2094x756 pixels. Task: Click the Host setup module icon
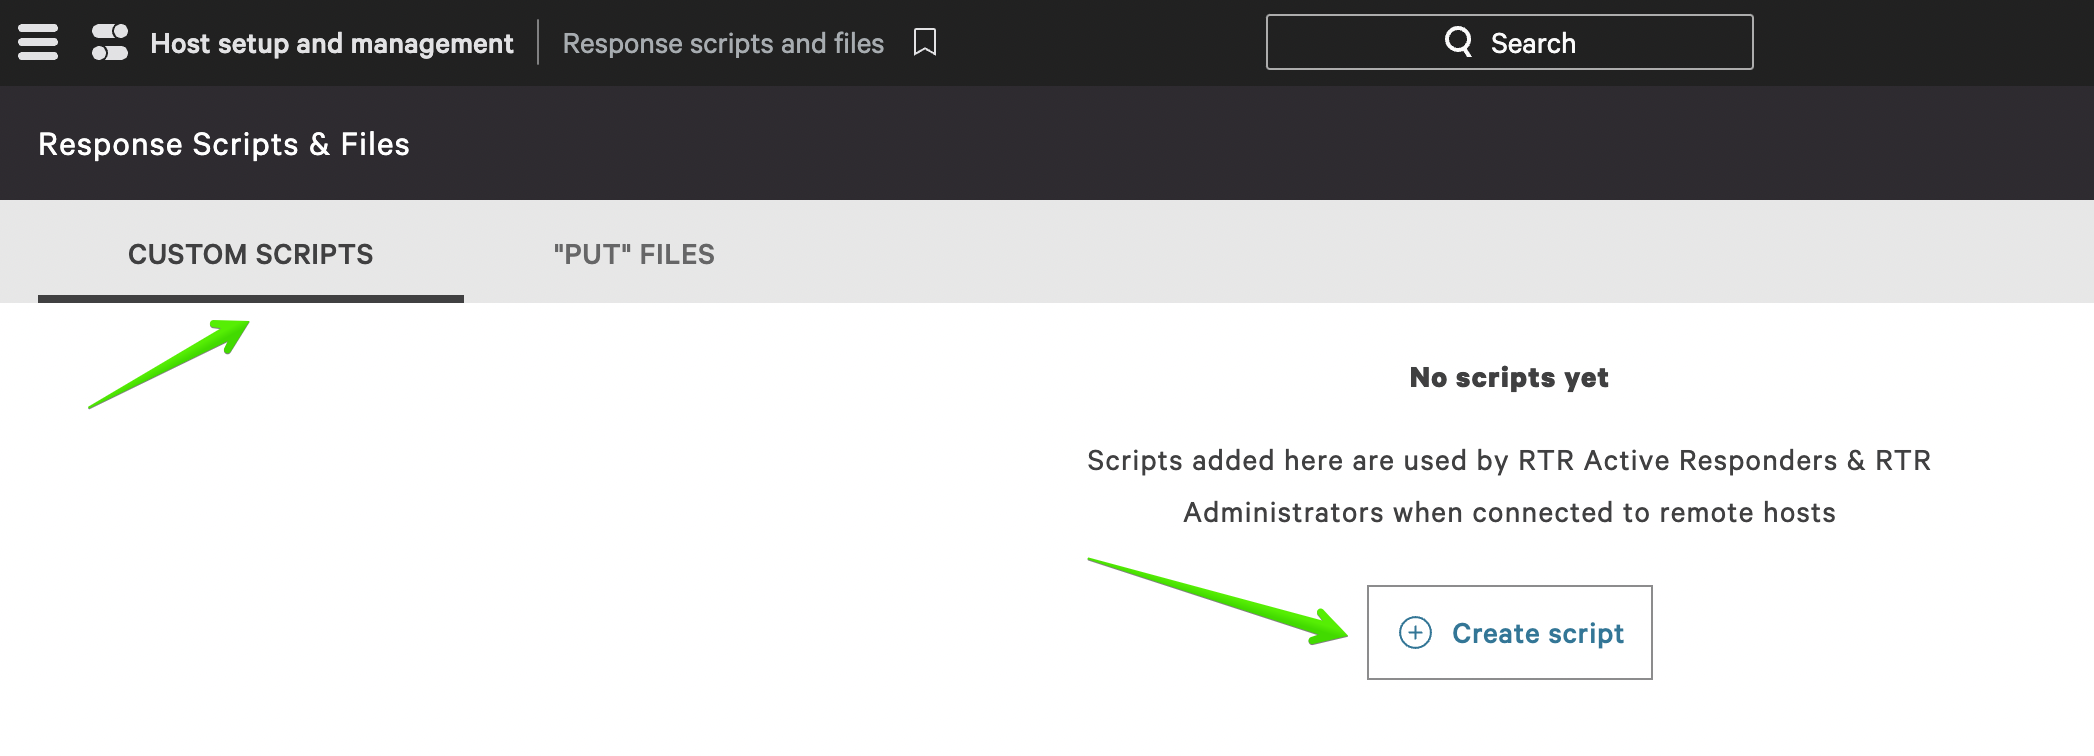(x=110, y=42)
